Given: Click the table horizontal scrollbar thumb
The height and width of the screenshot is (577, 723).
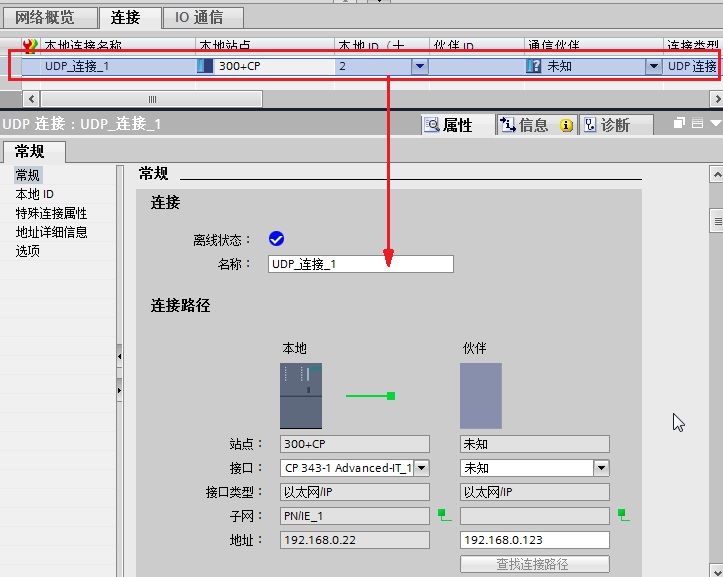Looking at the screenshot, I should pos(152,99).
